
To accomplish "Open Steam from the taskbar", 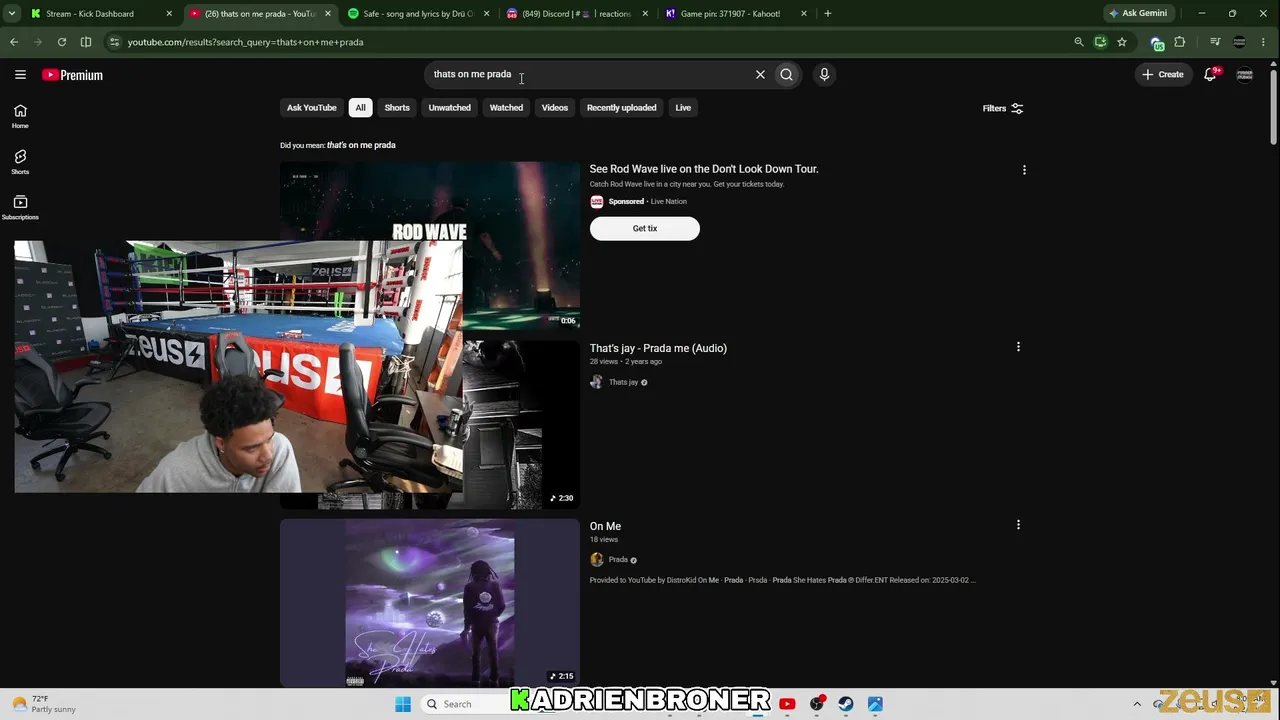I will [x=846, y=704].
